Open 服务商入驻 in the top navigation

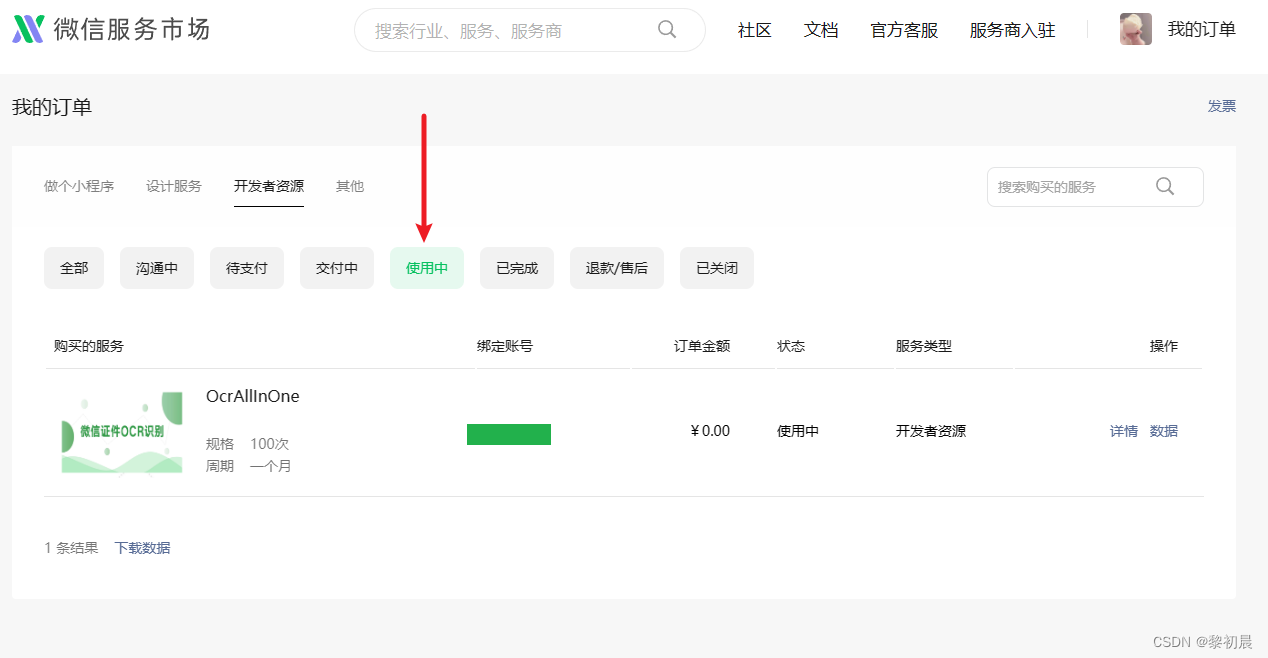[x=1012, y=30]
